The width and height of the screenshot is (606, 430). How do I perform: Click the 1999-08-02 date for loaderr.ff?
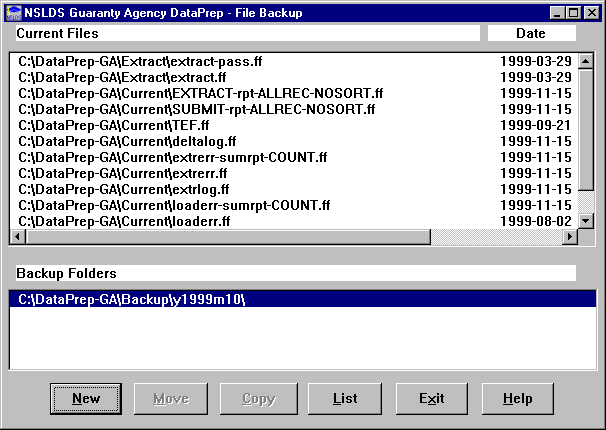pyautogui.click(x=535, y=221)
